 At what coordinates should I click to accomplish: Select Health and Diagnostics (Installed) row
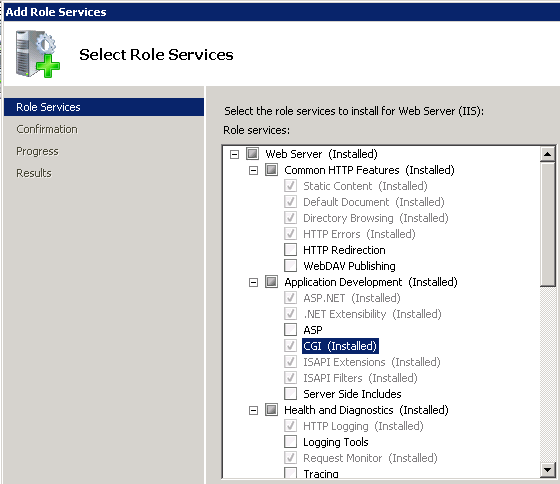pos(366,410)
